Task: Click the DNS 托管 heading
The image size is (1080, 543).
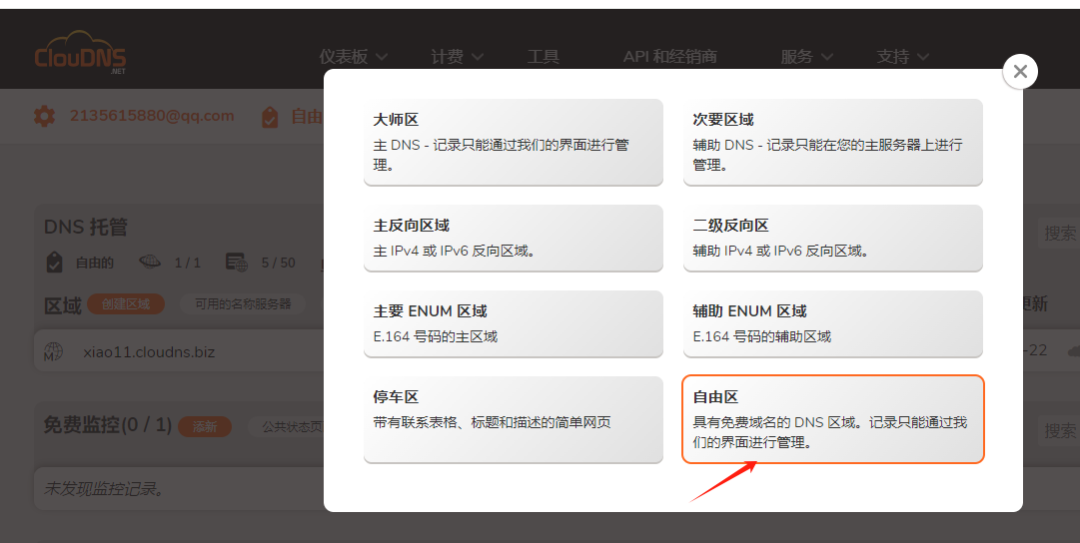Action: tap(86, 227)
